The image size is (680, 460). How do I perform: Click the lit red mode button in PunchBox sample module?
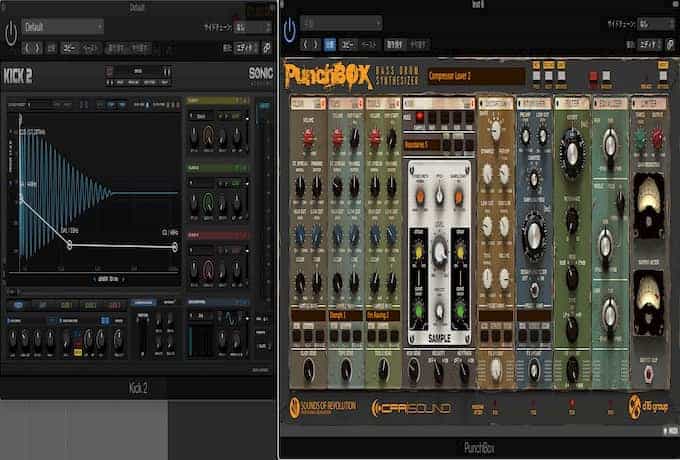click(x=419, y=117)
